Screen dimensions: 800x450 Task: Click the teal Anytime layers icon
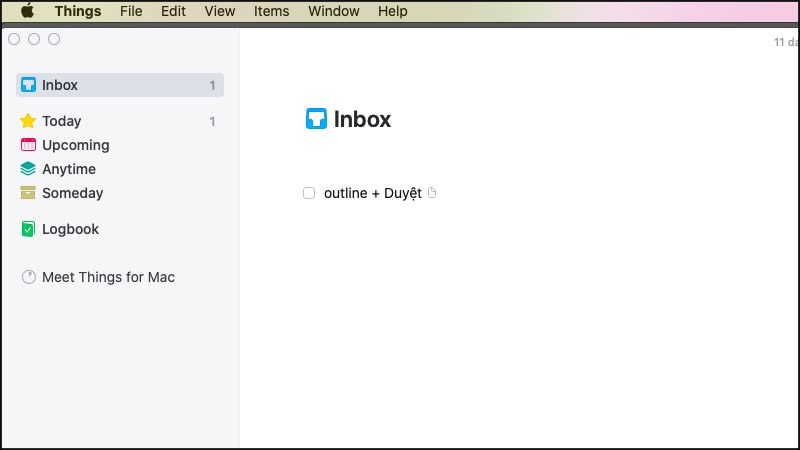point(28,169)
